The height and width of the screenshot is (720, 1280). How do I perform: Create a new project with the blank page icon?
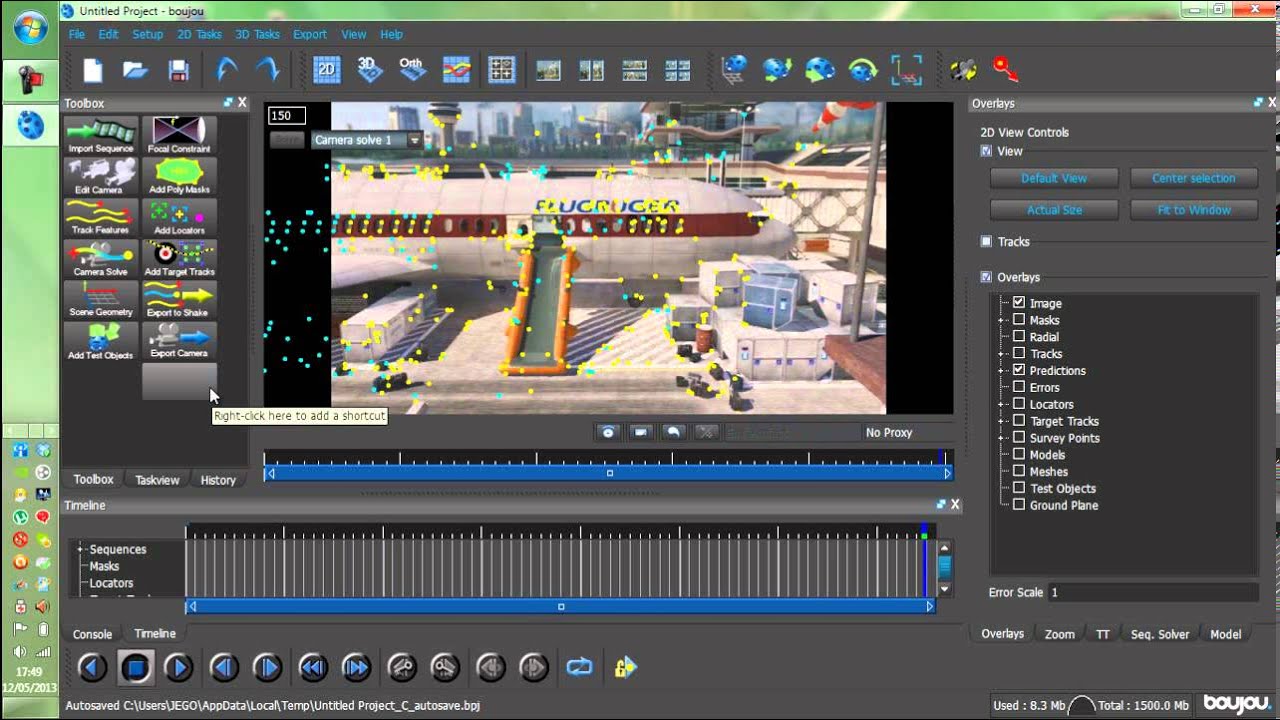93,69
